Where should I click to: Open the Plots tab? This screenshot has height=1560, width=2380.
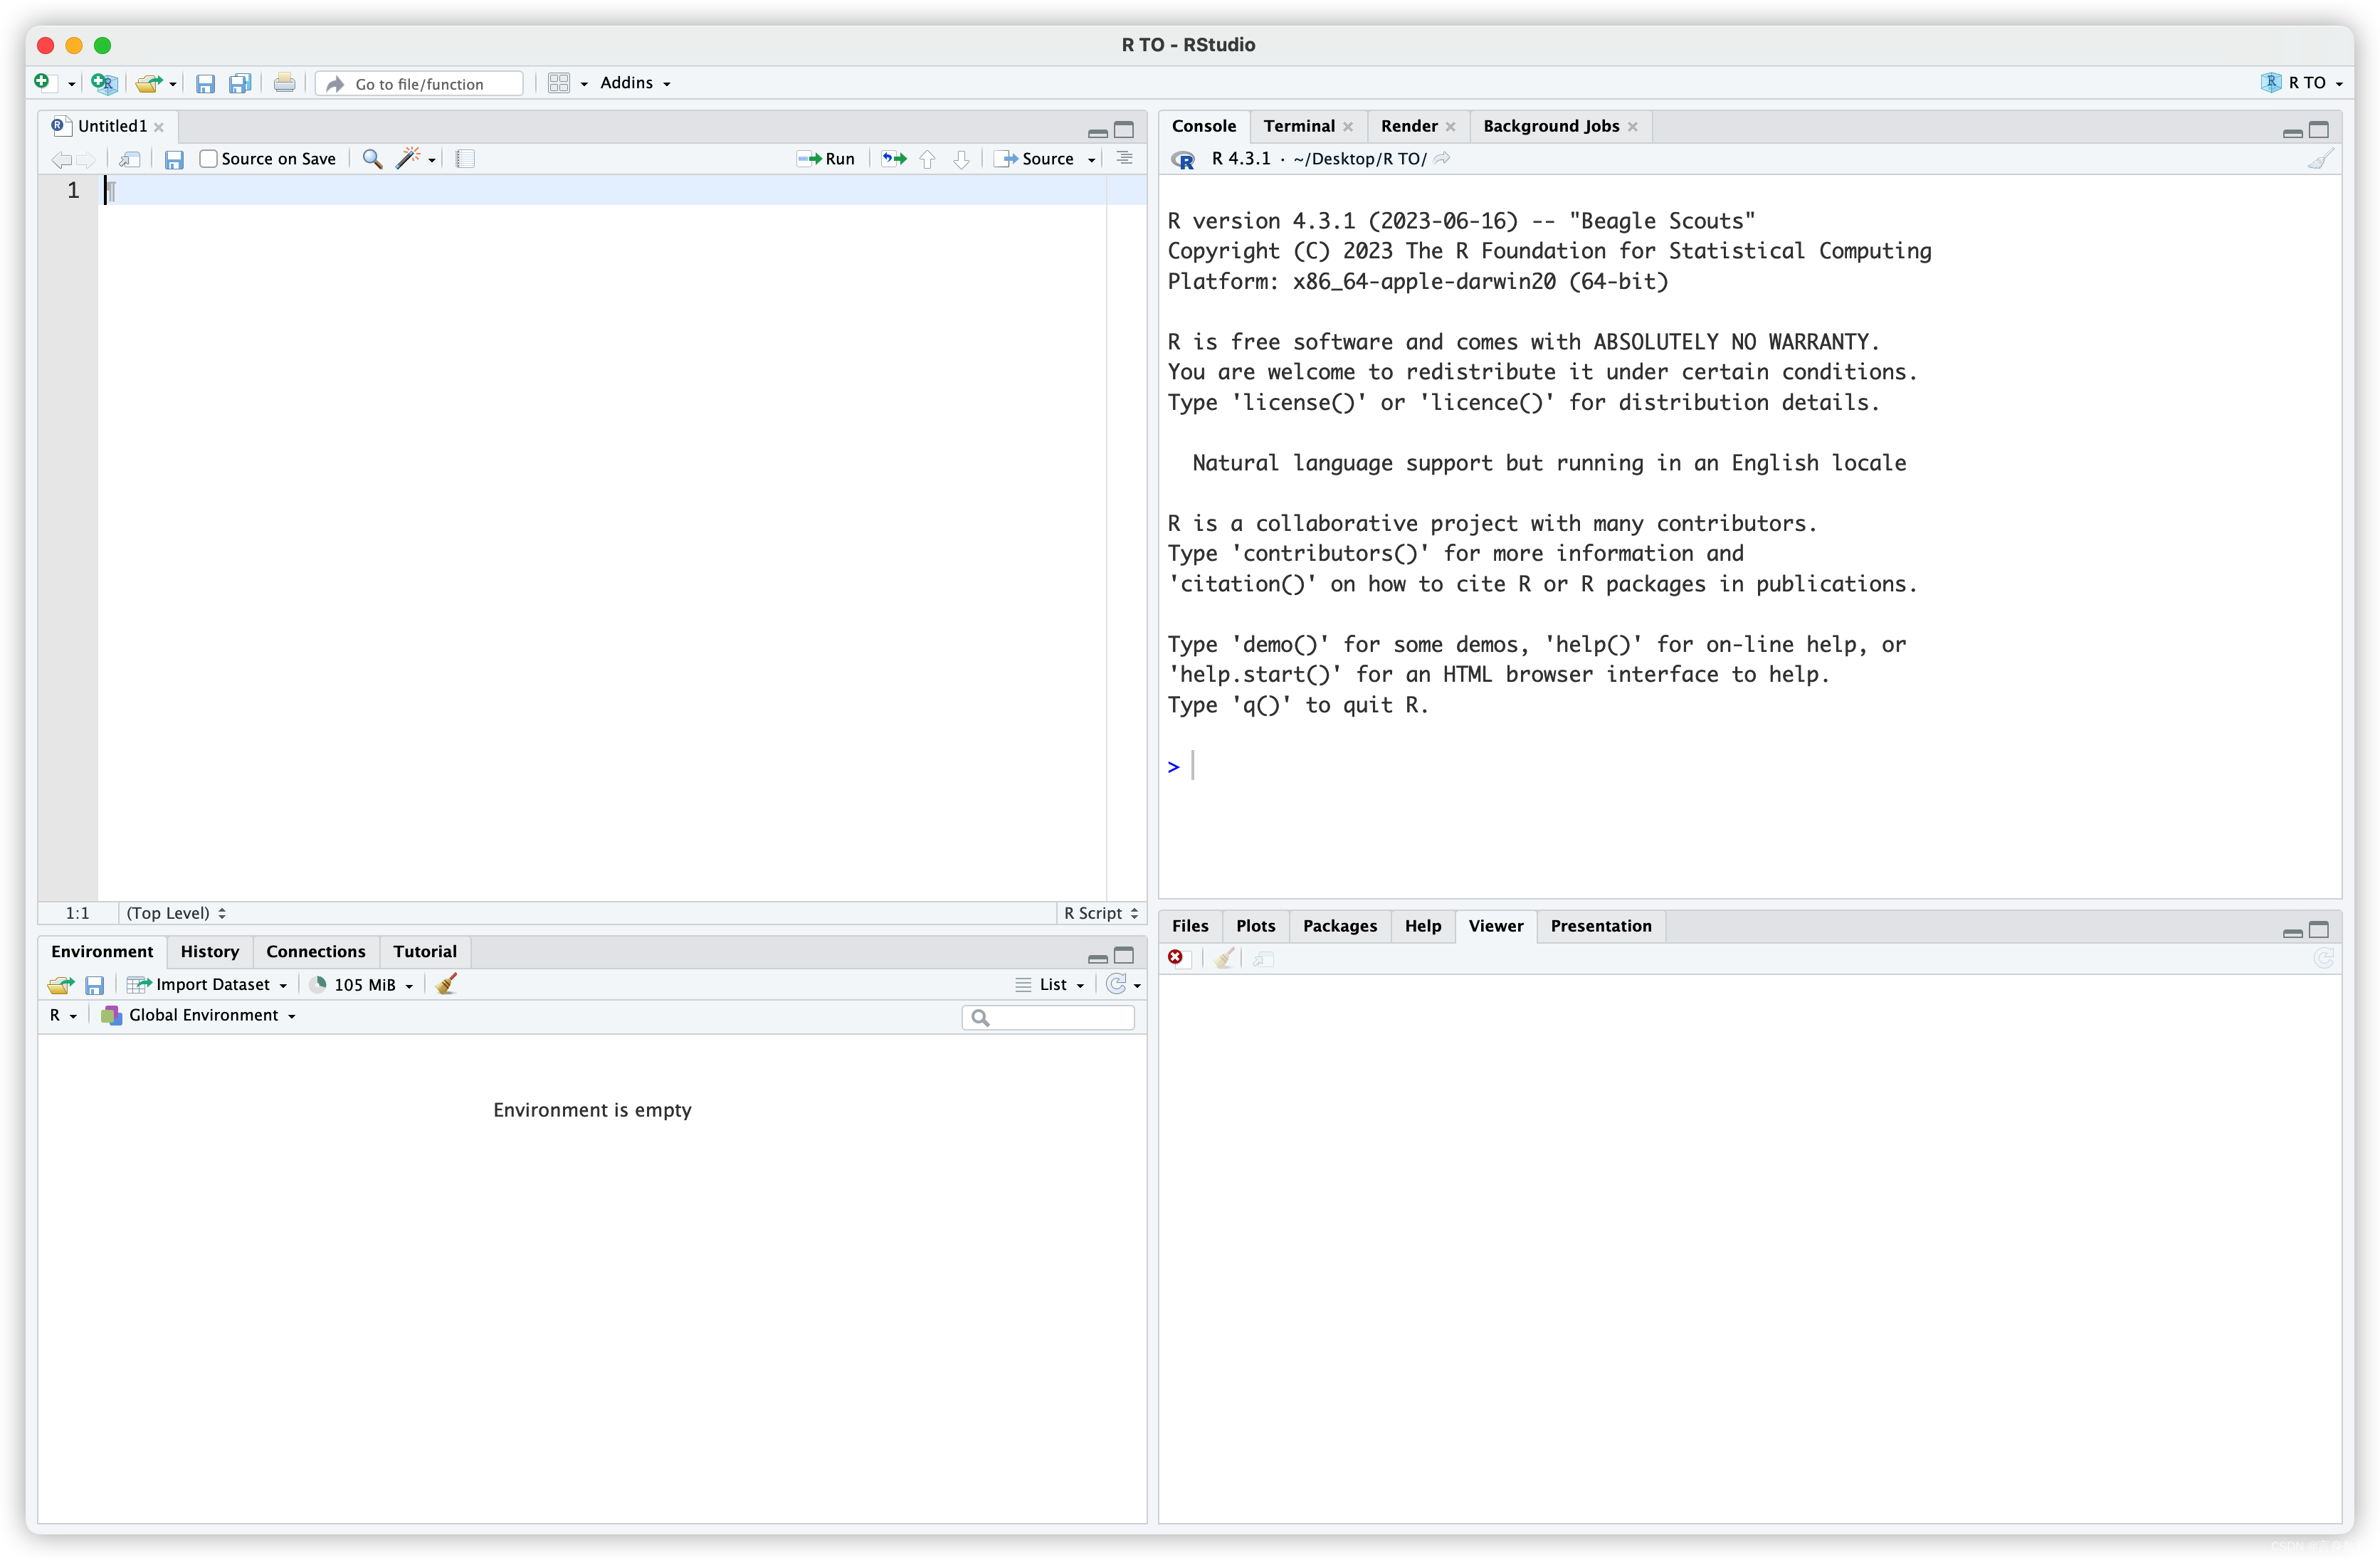1255,926
